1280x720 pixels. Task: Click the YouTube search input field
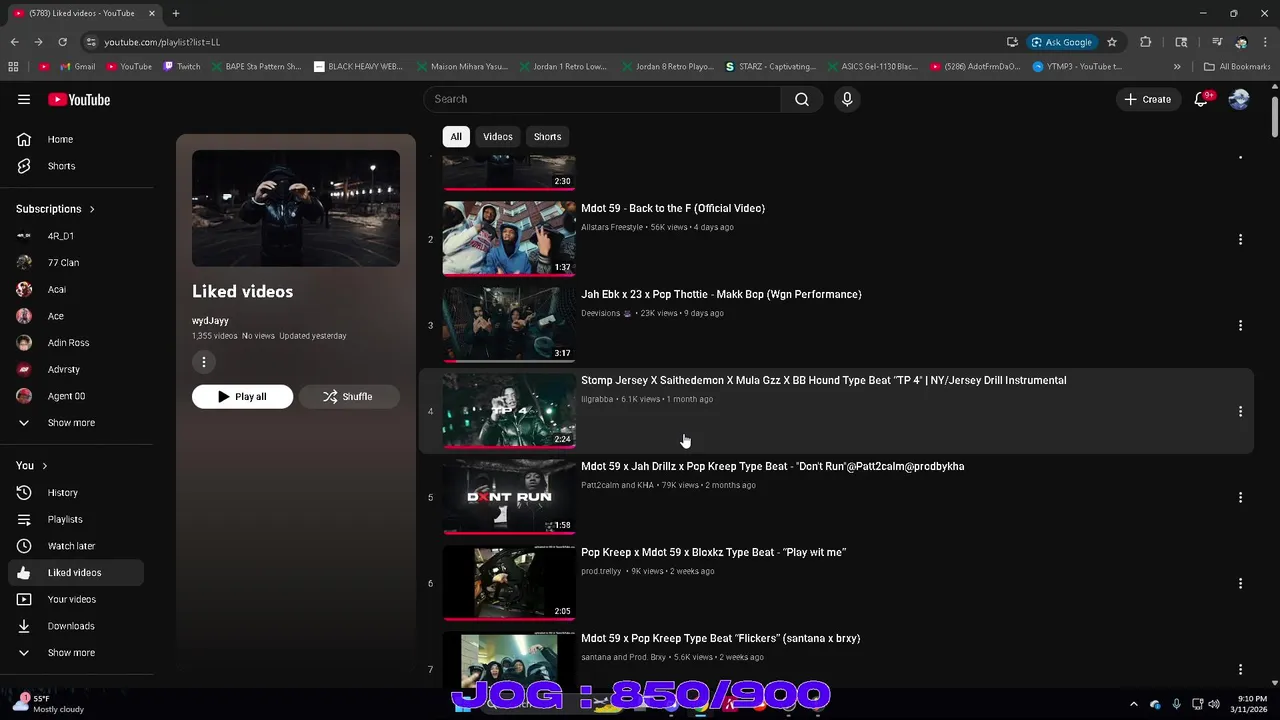coord(602,99)
